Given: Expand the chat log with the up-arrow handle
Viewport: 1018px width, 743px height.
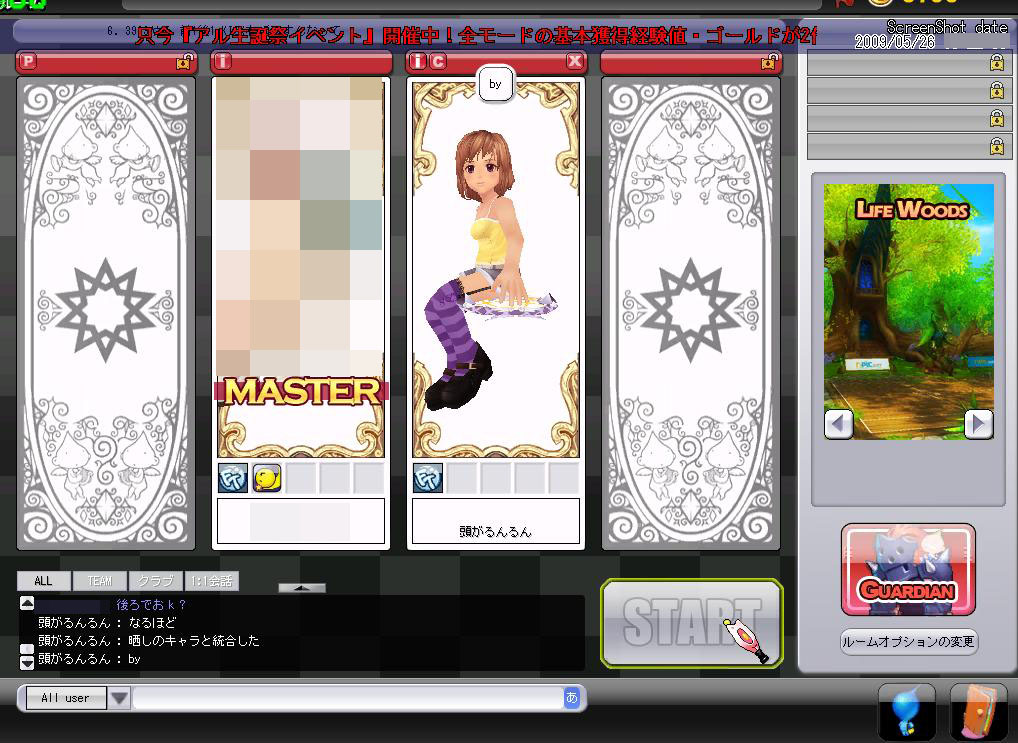Looking at the screenshot, I should pyautogui.click(x=301, y=588).
